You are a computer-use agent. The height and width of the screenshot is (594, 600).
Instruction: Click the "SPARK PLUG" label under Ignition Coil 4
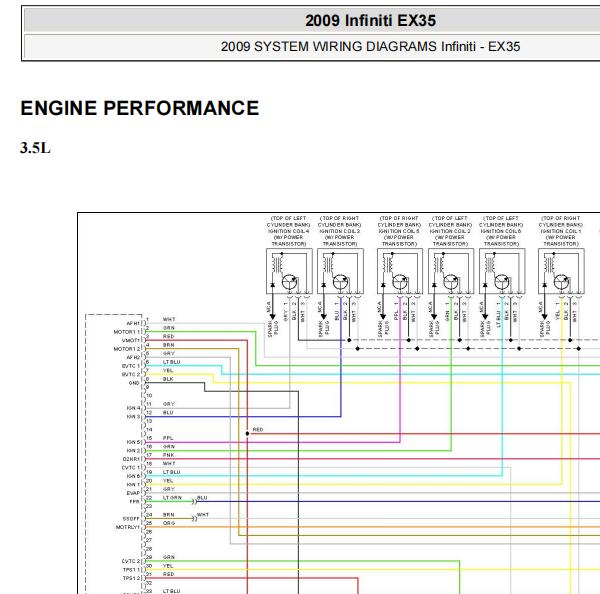point(274,328)
